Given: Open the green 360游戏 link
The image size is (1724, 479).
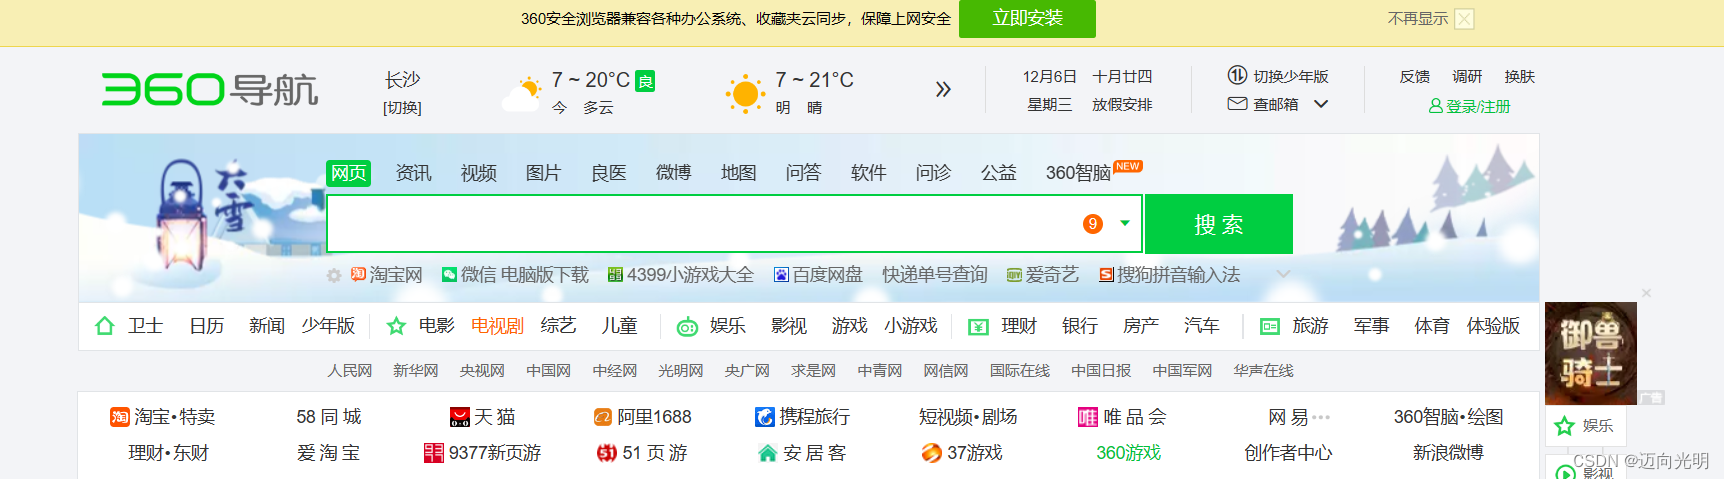Looking at the screenshot, I should click(1128, 453).
